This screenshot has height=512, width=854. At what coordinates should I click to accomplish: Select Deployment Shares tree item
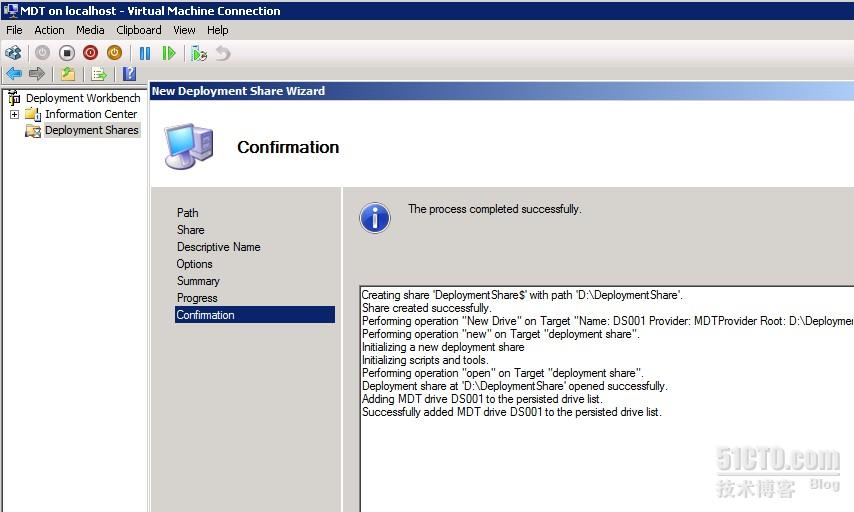click(92, 130)
